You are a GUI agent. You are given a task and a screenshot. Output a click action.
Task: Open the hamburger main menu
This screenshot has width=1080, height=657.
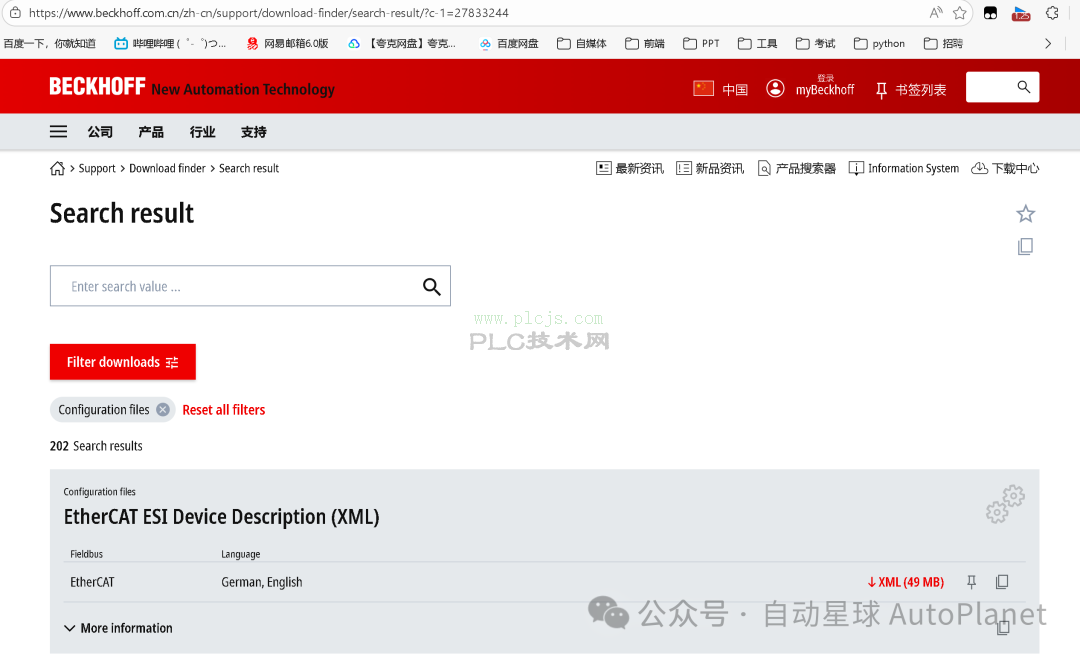(59, 132)
